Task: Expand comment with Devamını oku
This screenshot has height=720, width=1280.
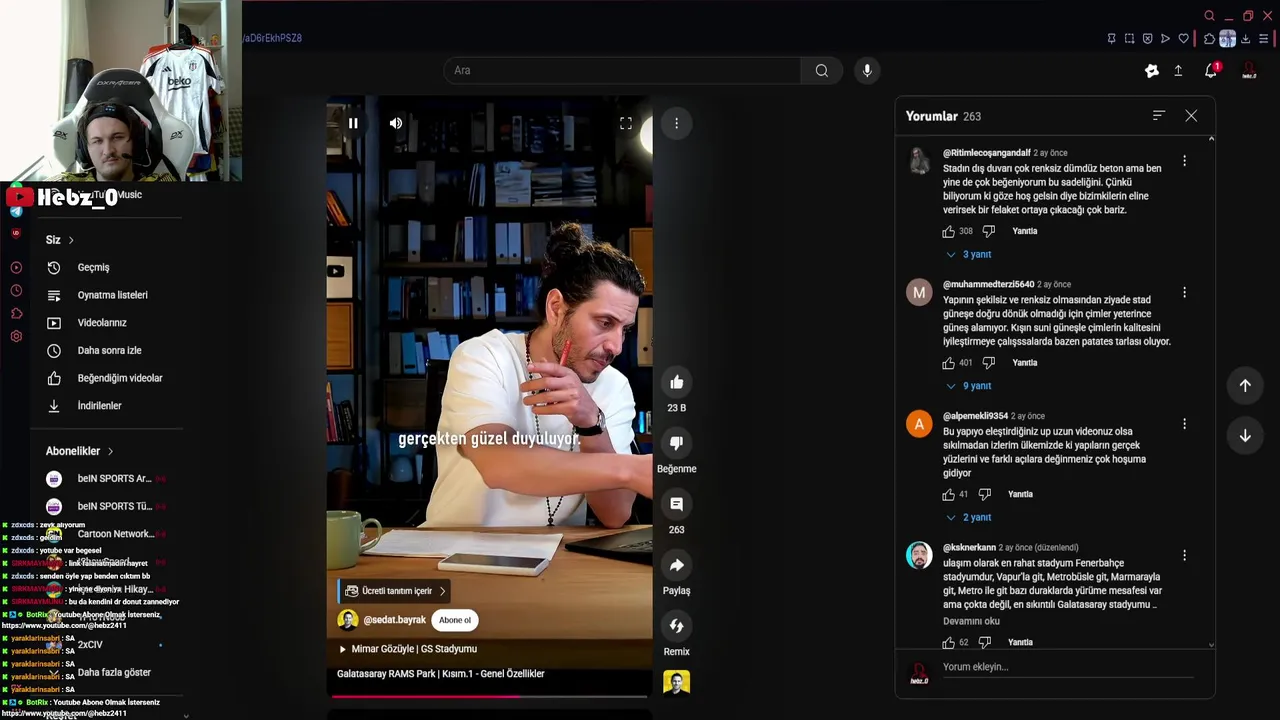Action: (x=971, y=621)
